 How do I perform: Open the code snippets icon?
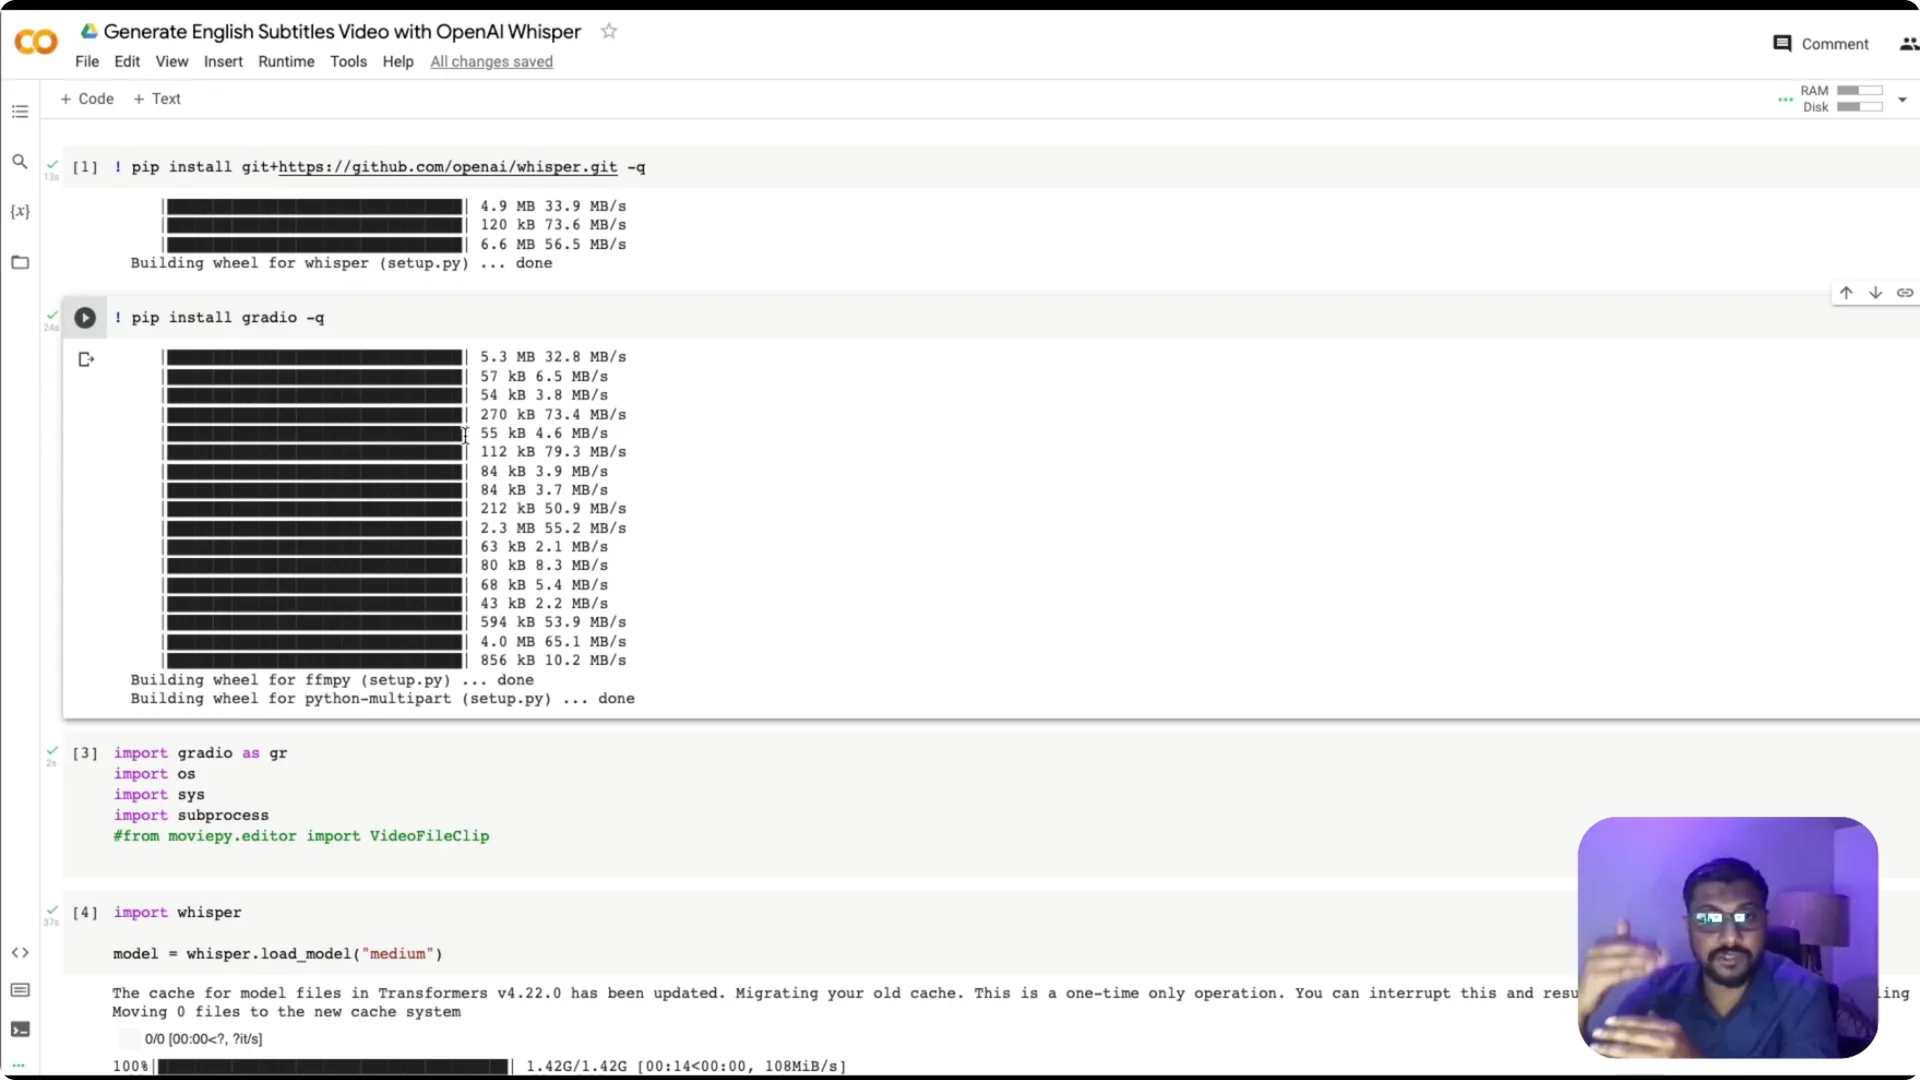point(20,952)
